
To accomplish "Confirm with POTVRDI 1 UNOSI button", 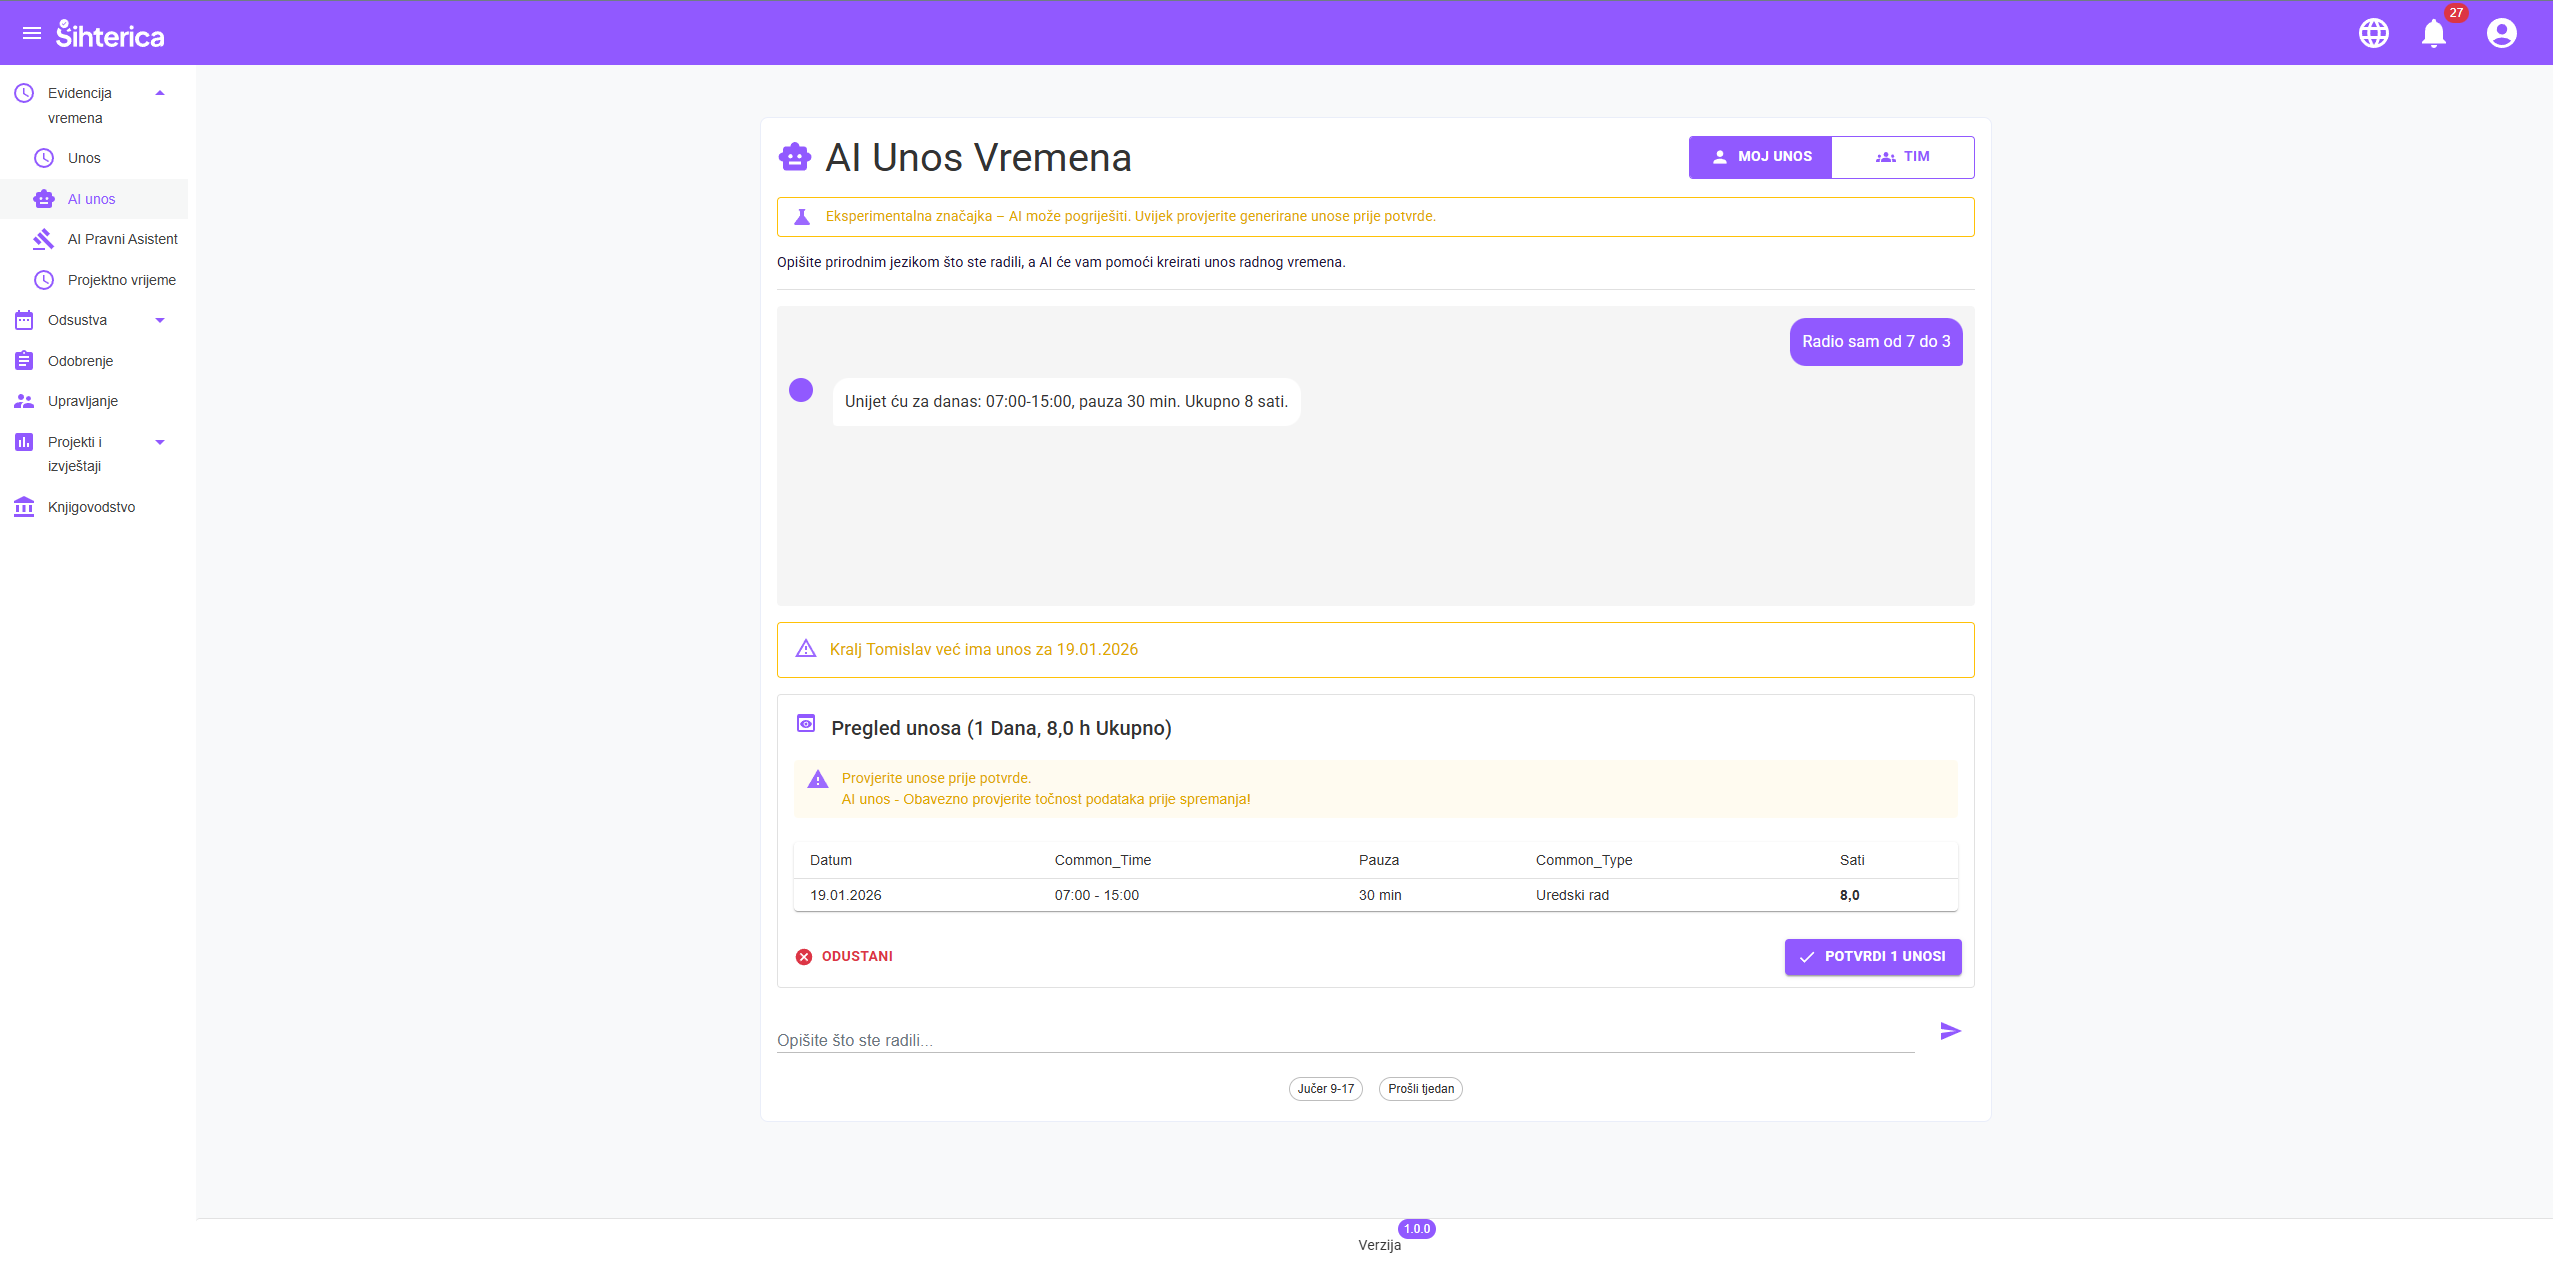I will 1872,957.
